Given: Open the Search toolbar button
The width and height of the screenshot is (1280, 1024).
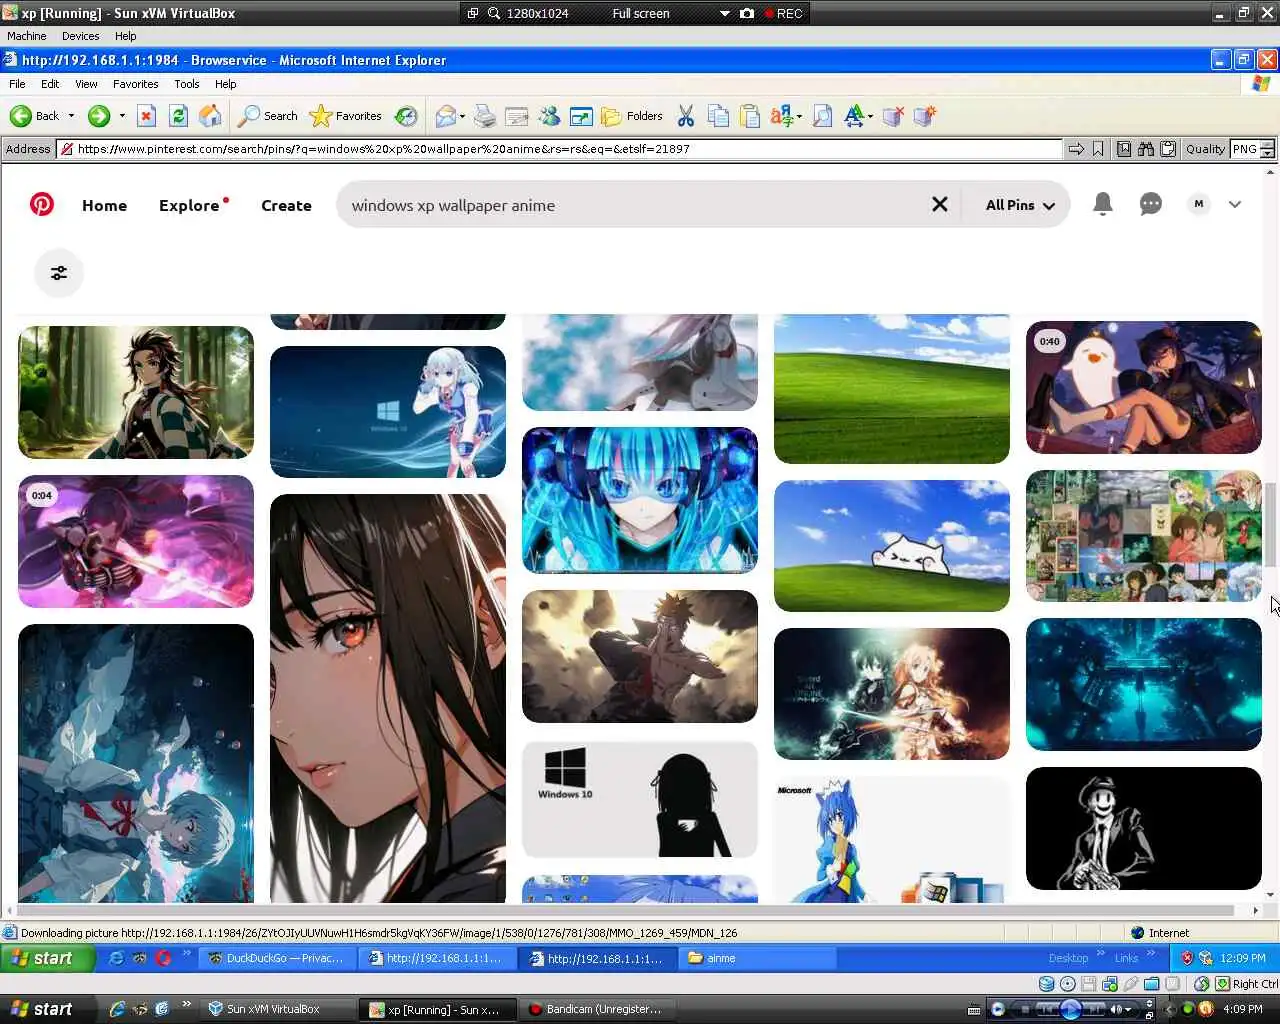Looking at the screenshot, I should [267, 116].
